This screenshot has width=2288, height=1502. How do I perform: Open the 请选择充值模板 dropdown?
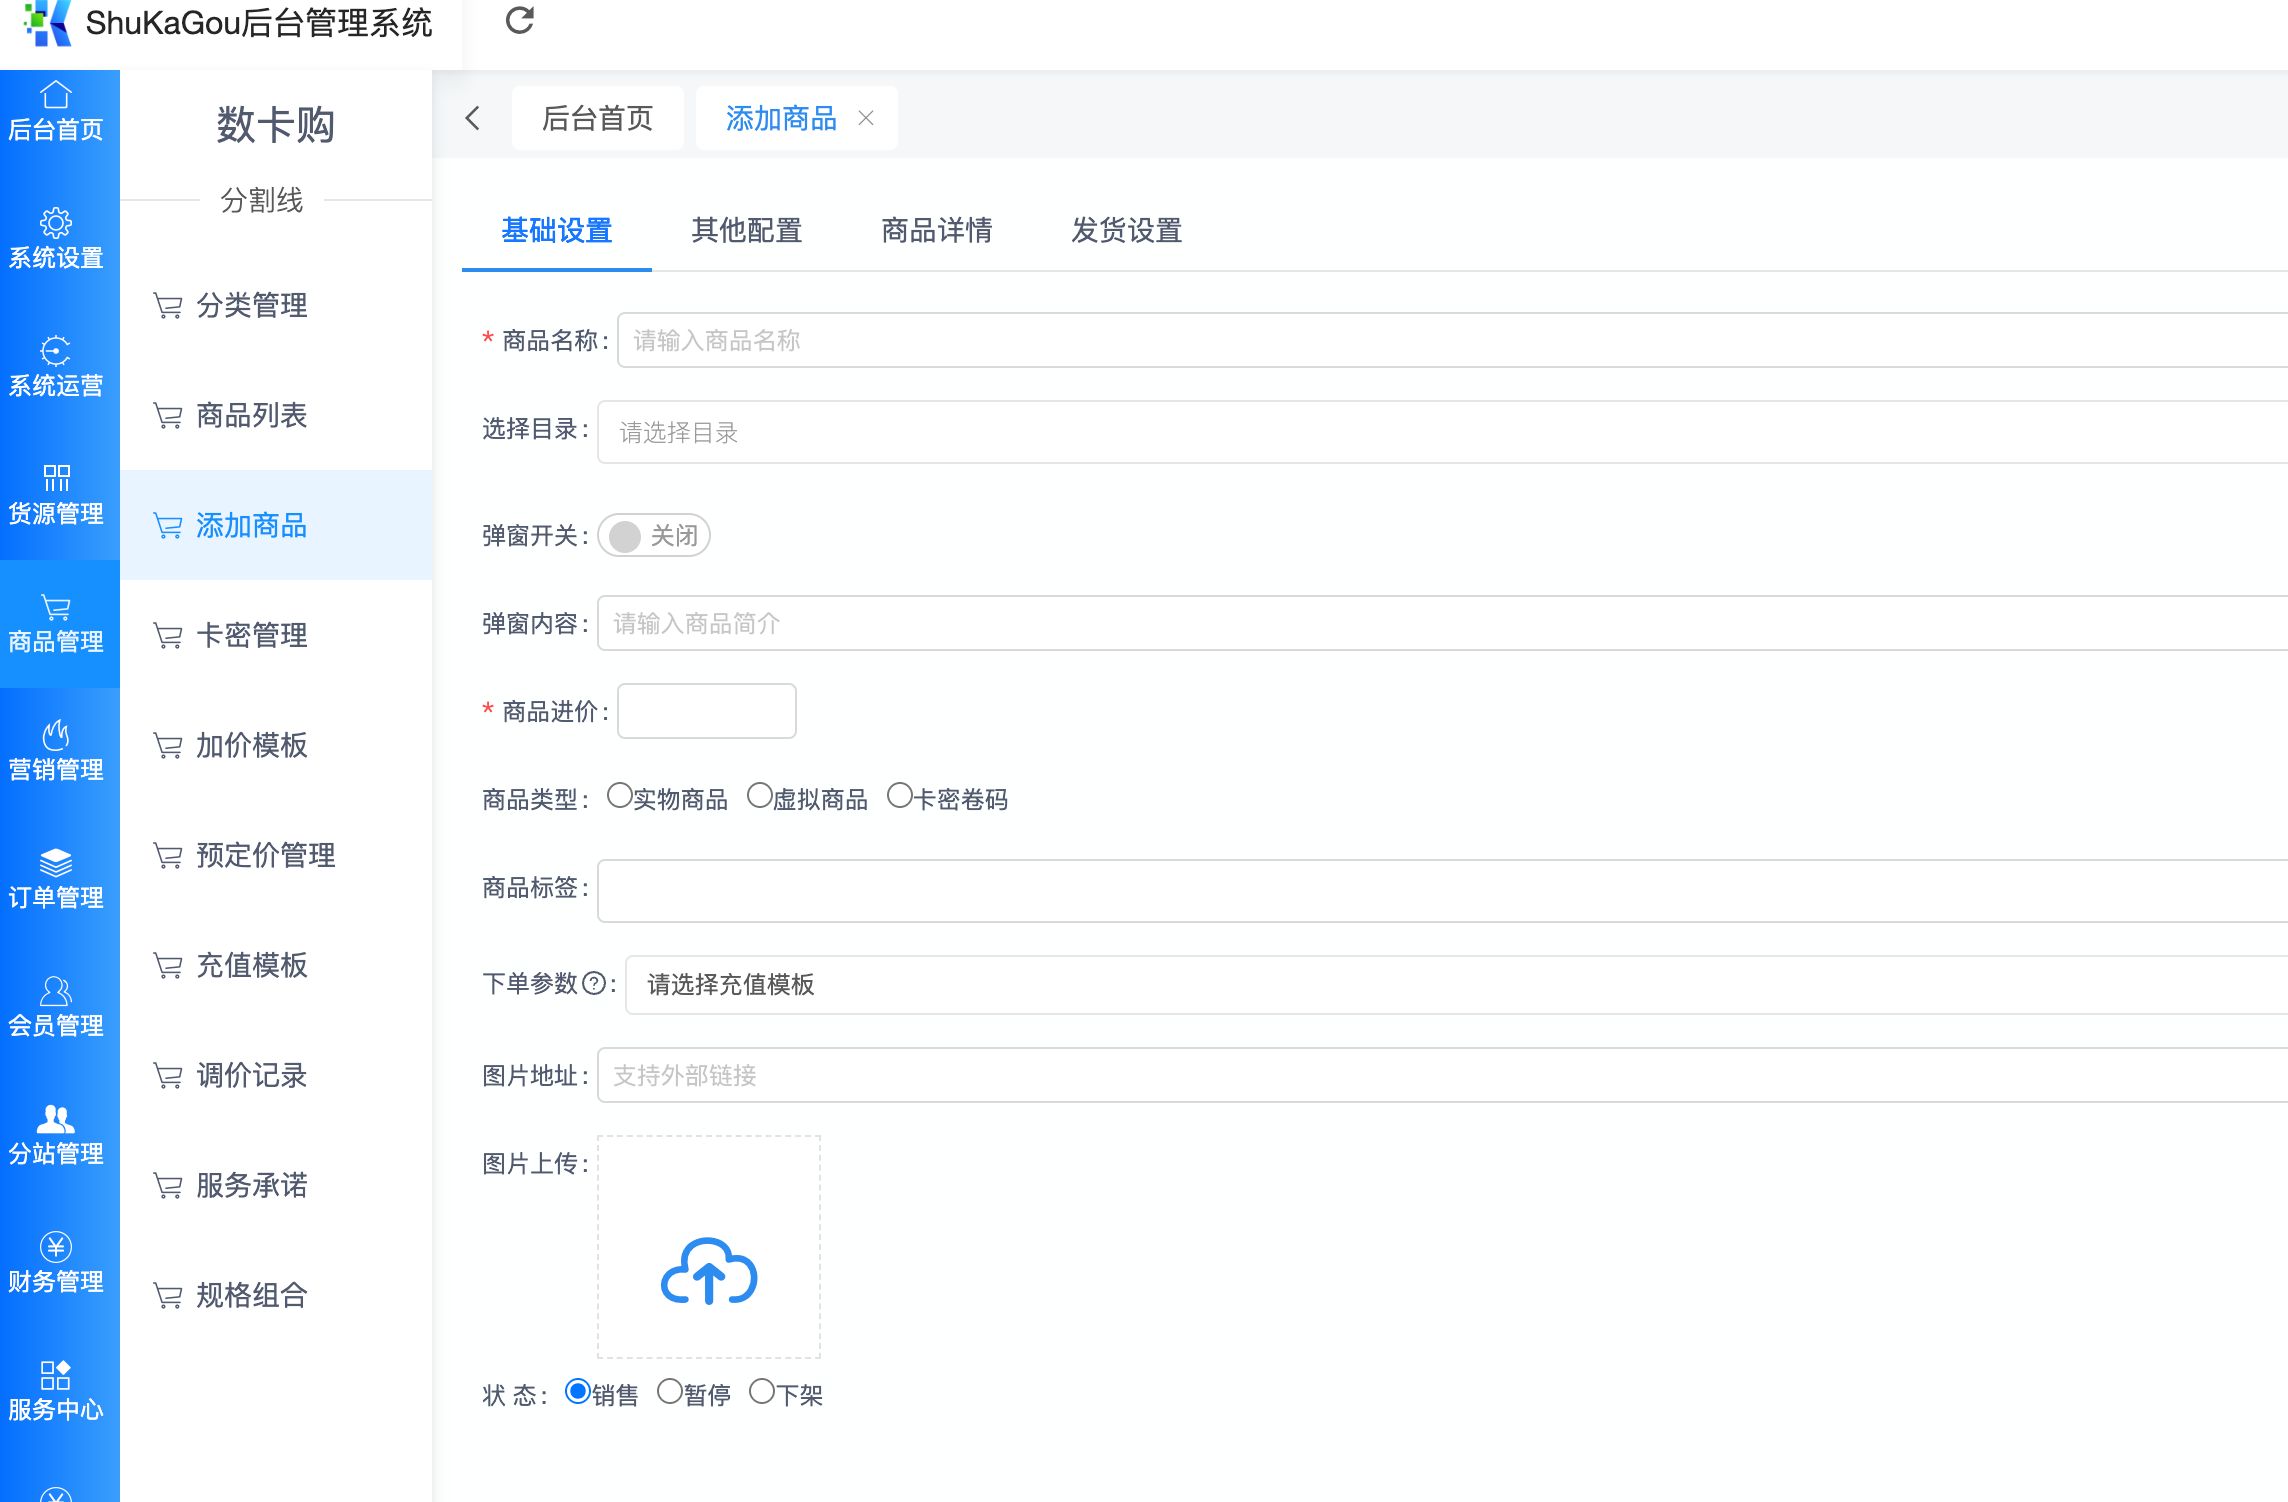[1456, 985]
